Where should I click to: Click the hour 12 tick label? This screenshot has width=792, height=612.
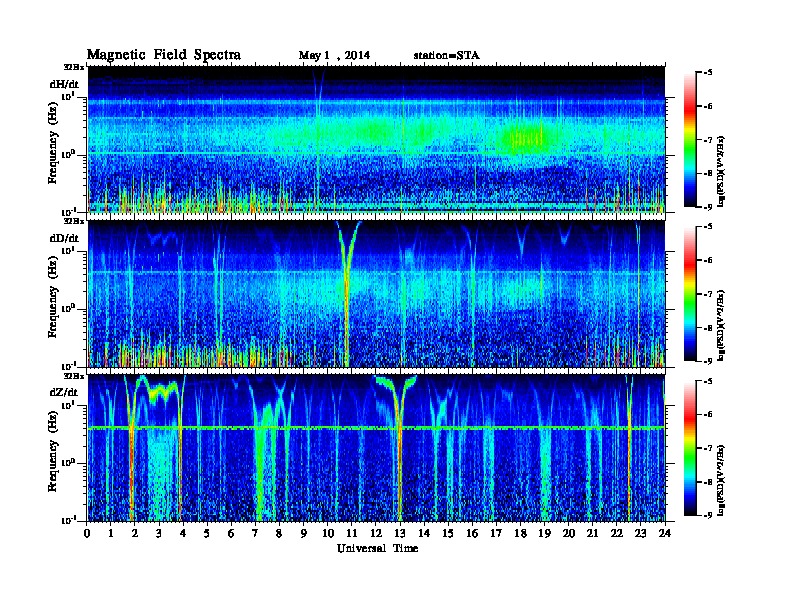[x=376, y=533]
